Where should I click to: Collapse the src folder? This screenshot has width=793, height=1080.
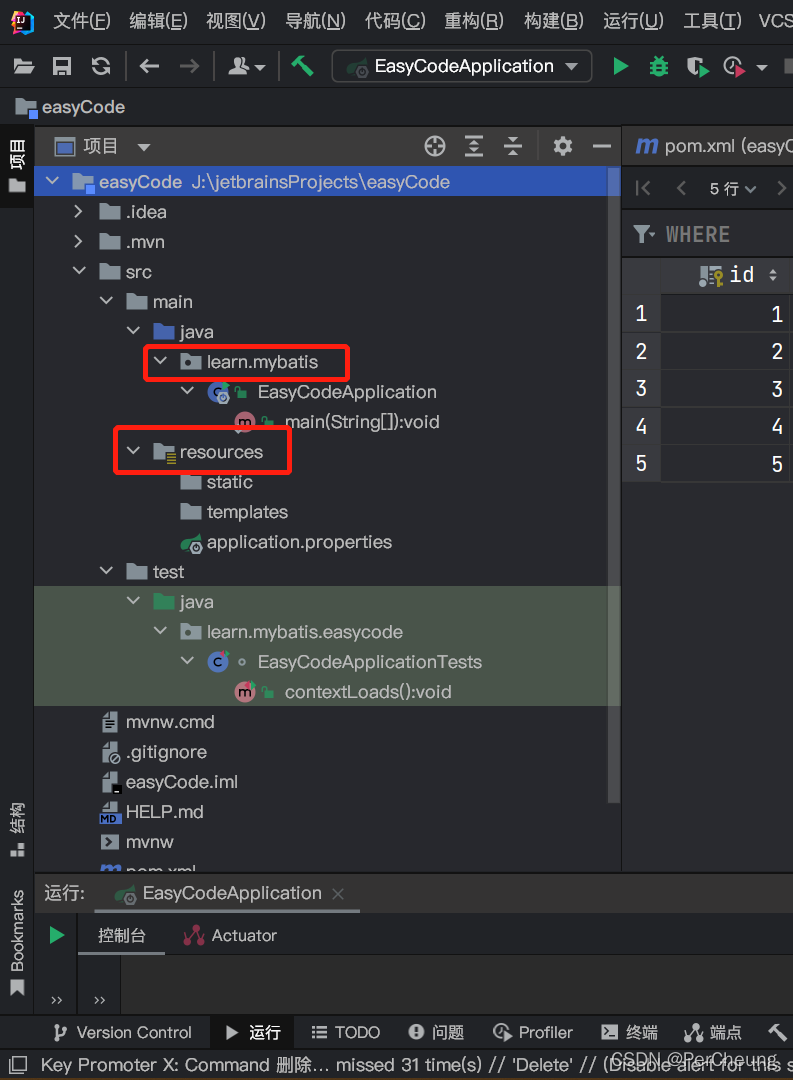[79, 271]
